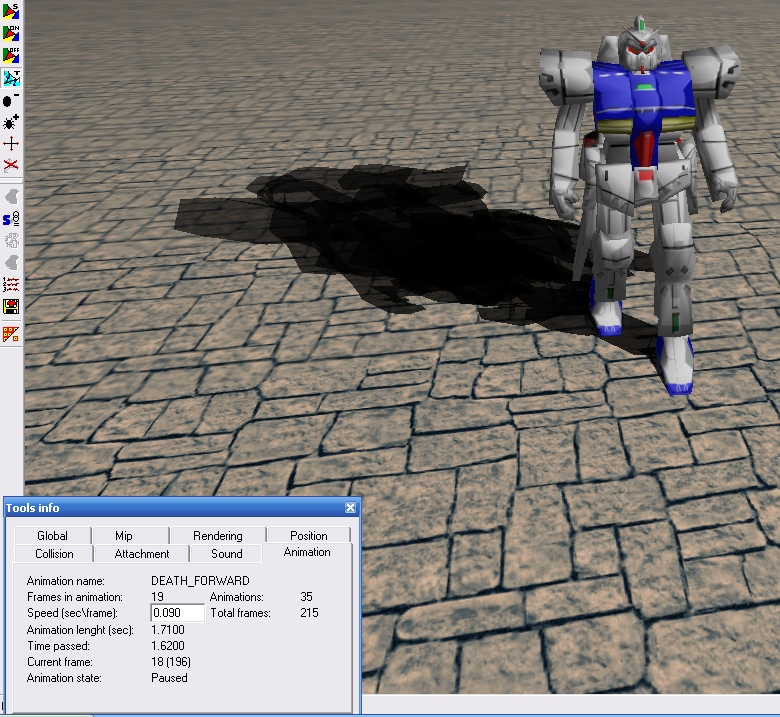Click the colored triangle icon labeled S
This screenshot has height=717, width=780.
click(11, 11)
